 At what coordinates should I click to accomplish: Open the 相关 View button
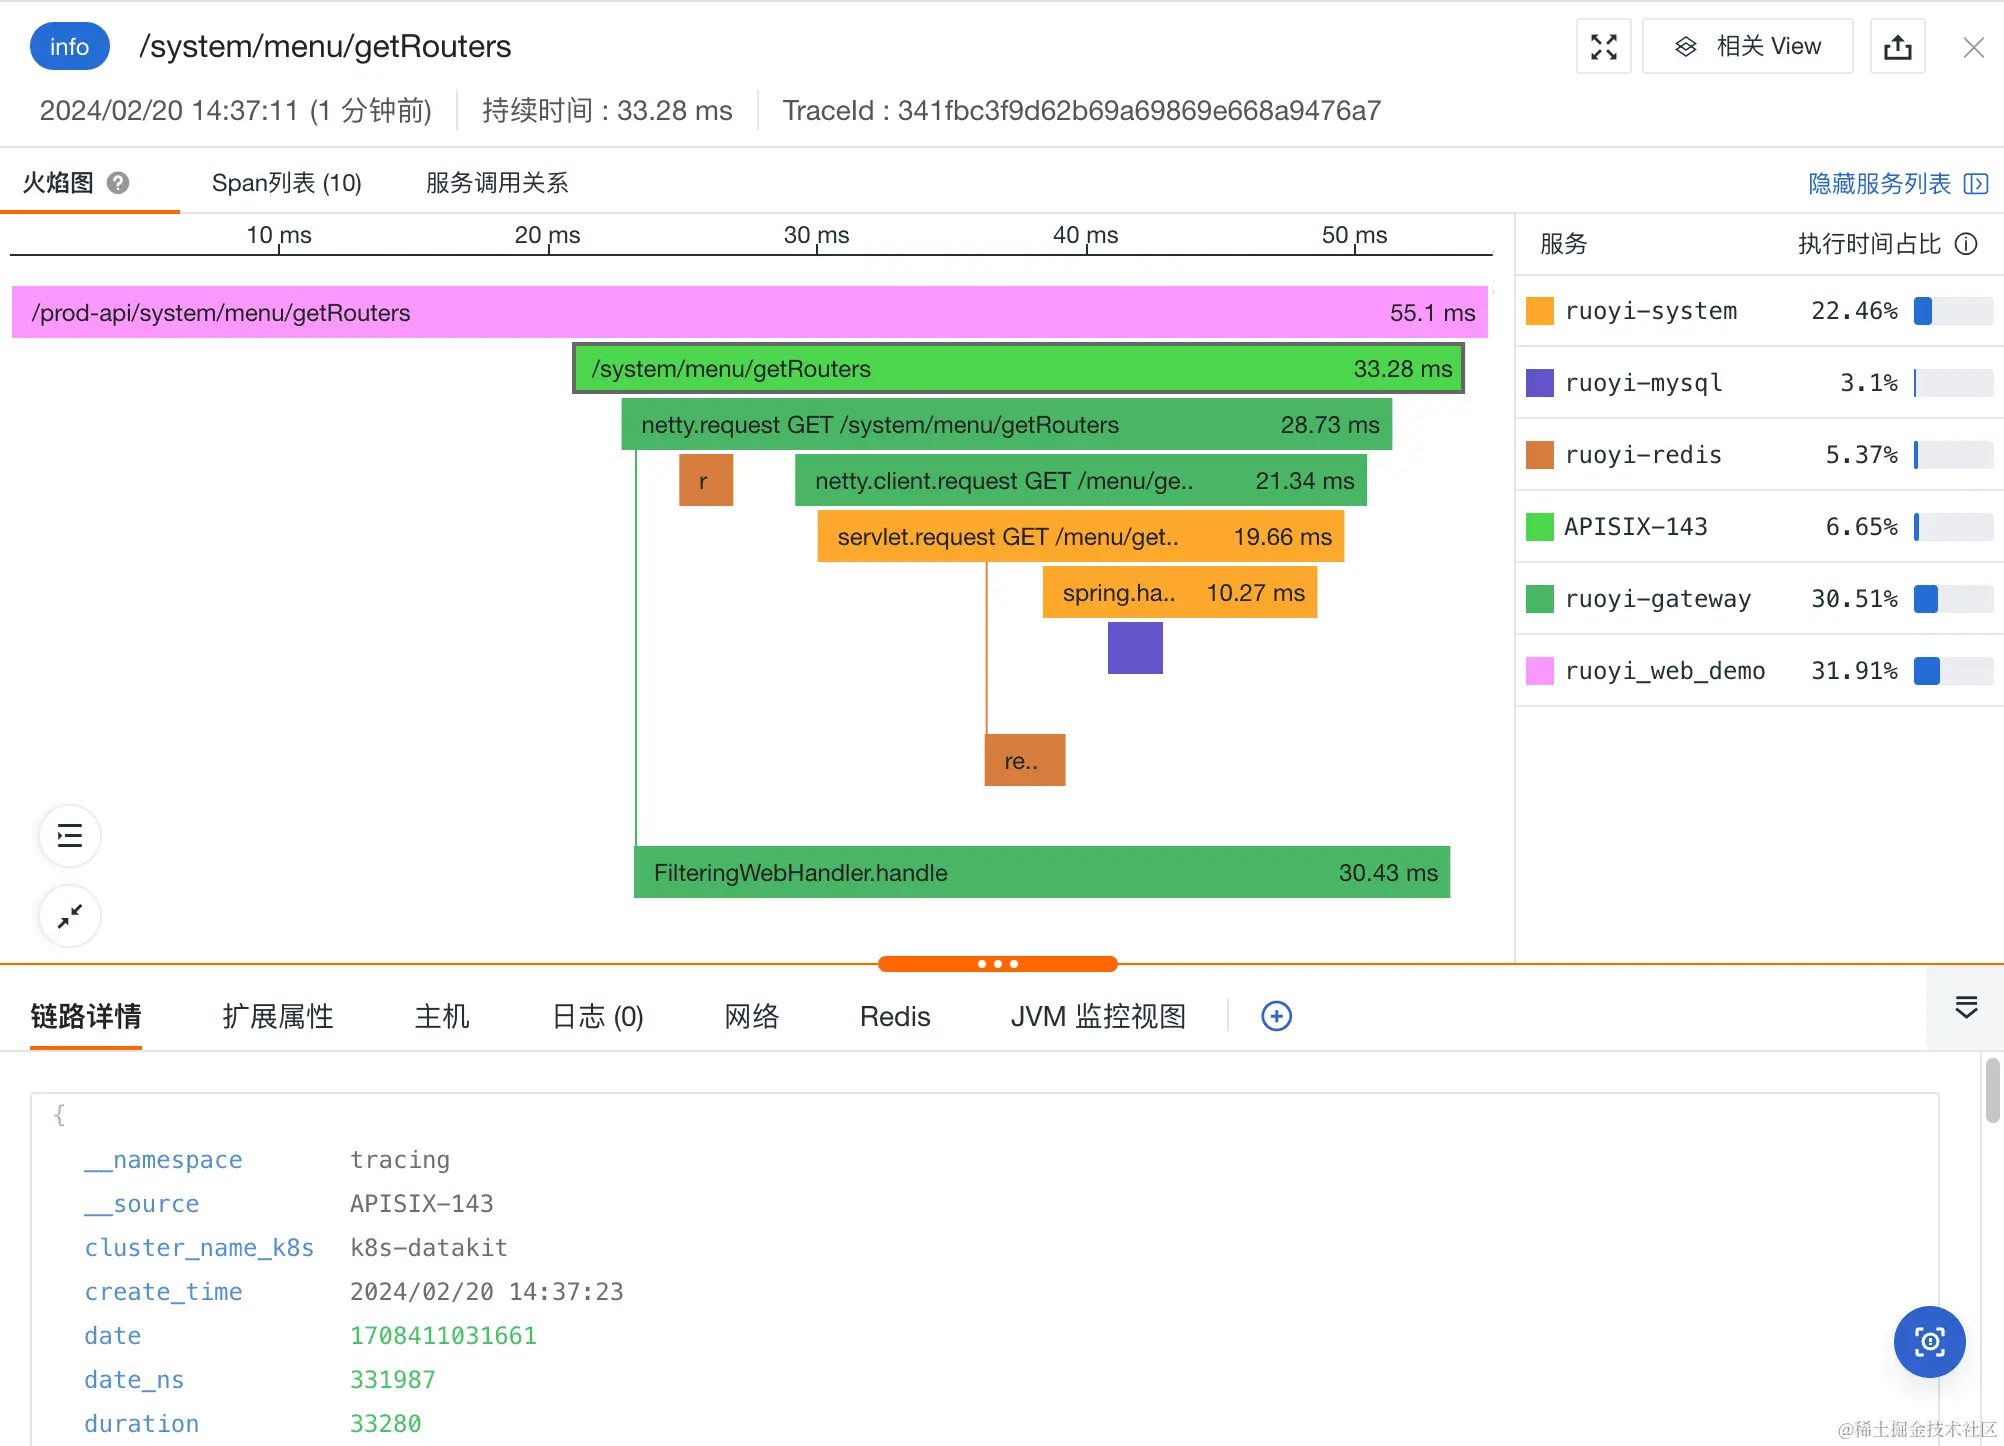pos(1748,47)
